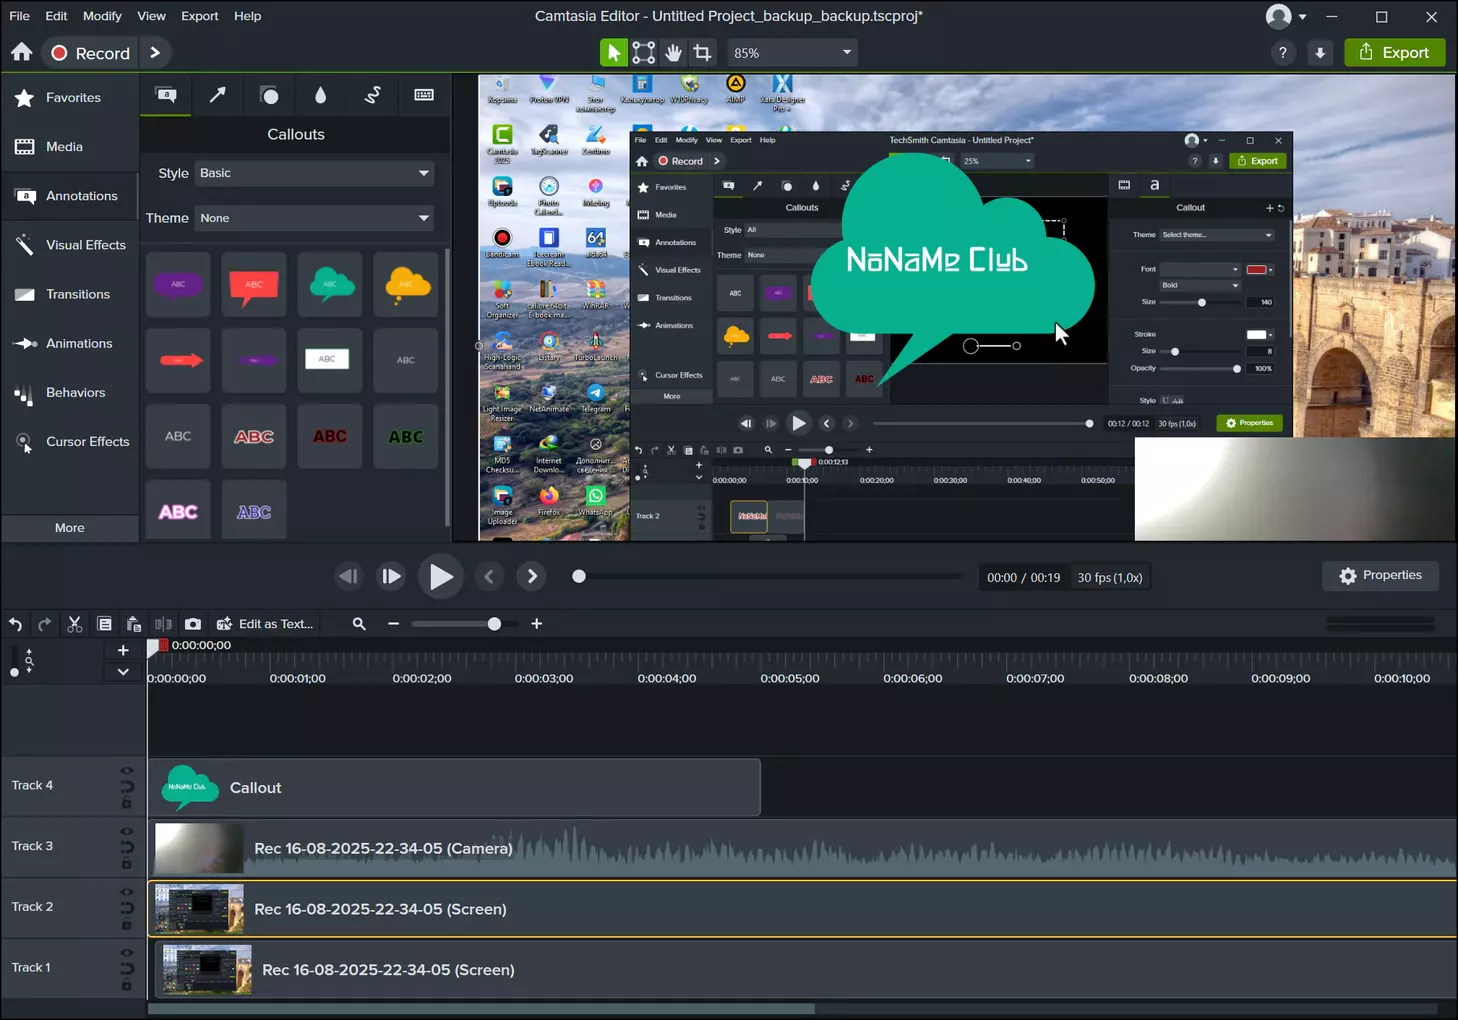Jump to the previous marker arrow
This screenshot has height=1020, width=1458.
point(489,576)
